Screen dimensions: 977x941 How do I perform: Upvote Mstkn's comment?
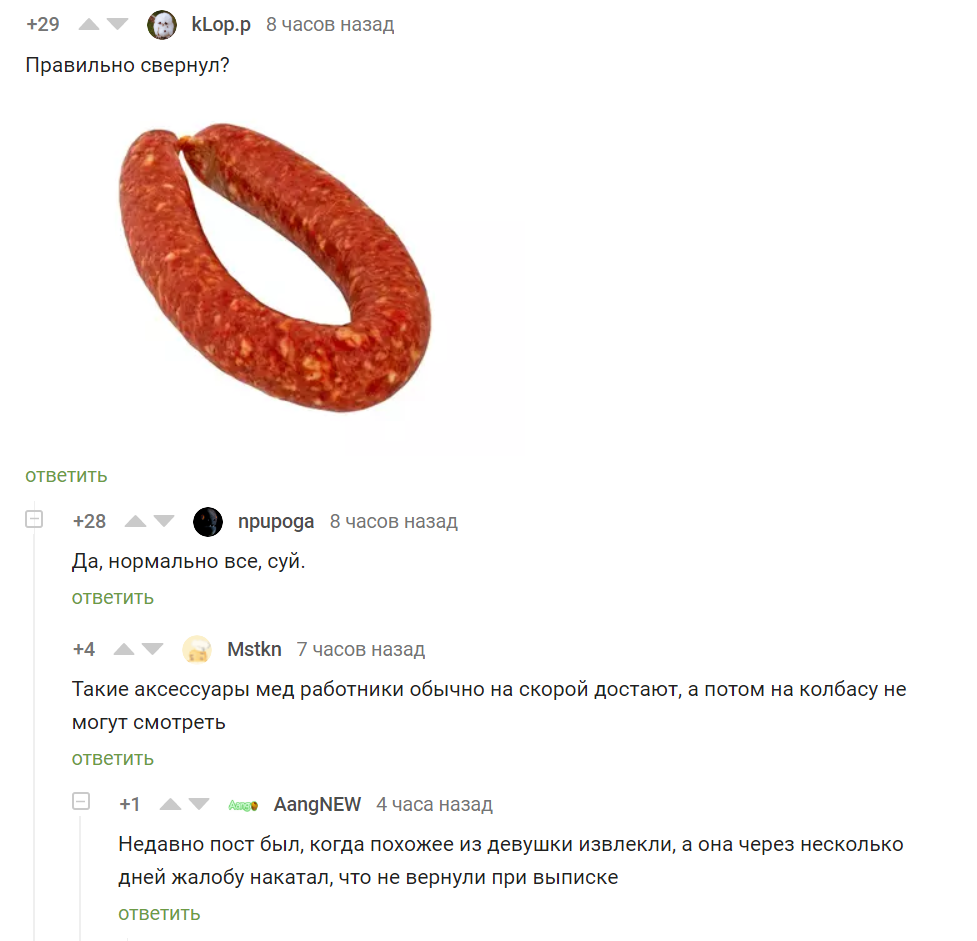(124, 649)
